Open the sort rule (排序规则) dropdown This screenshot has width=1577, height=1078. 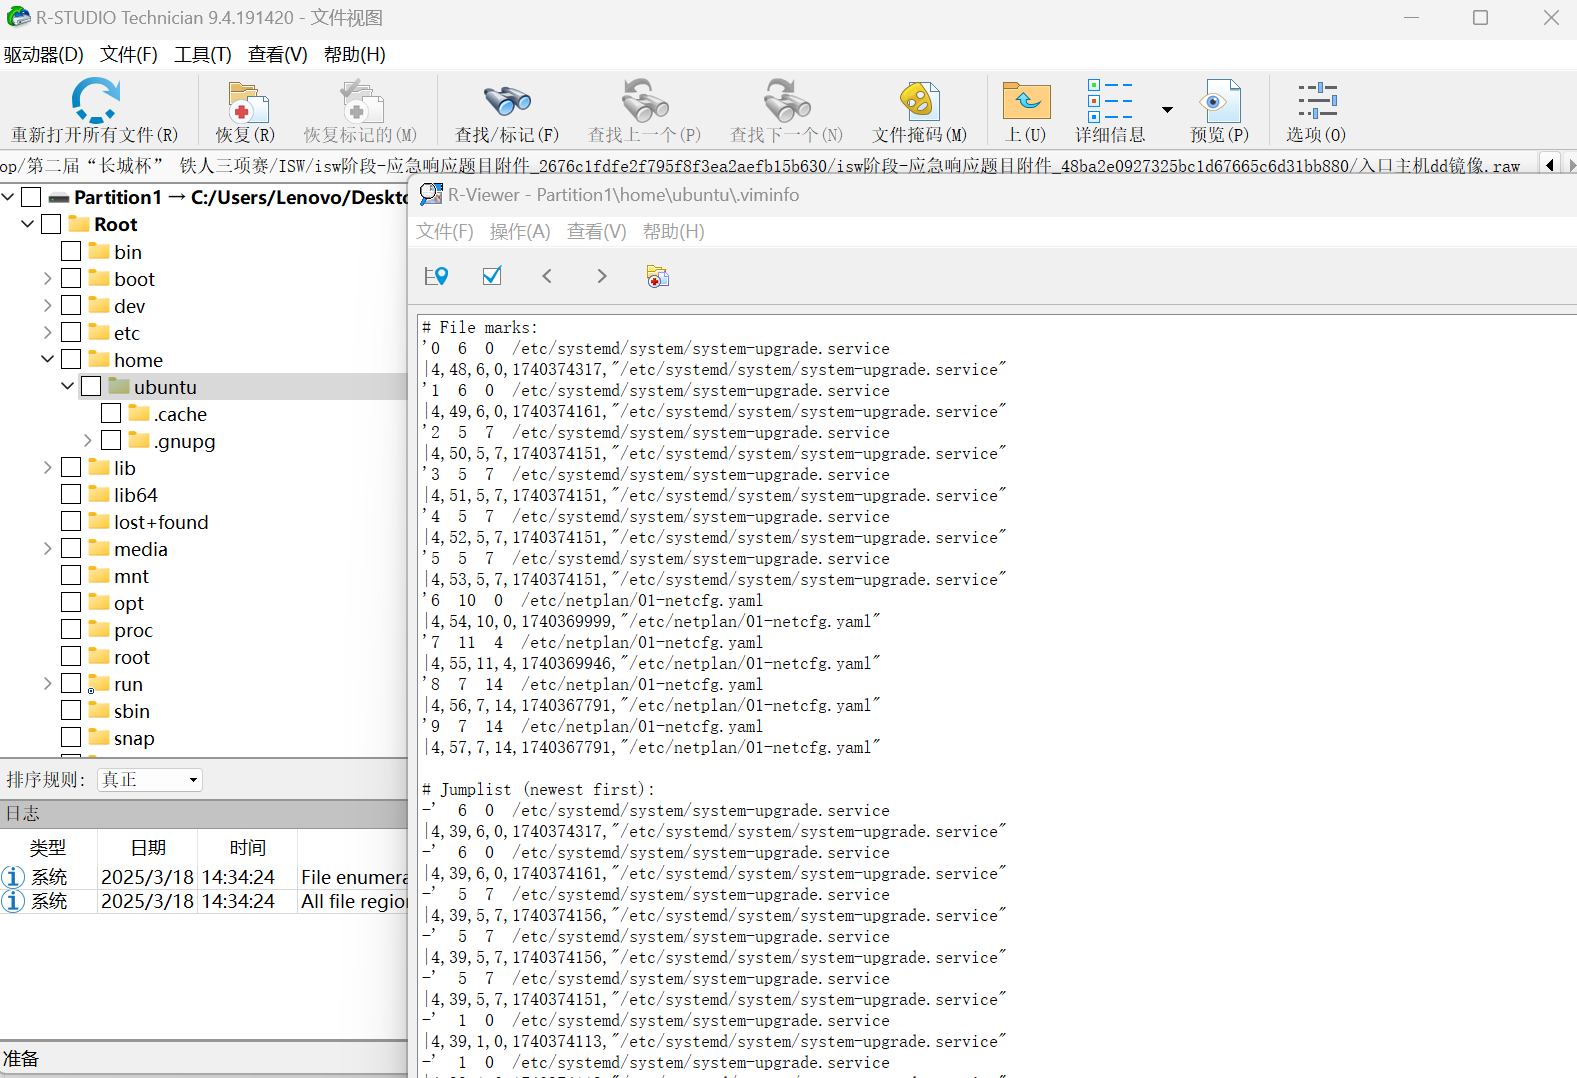[150, 780]
